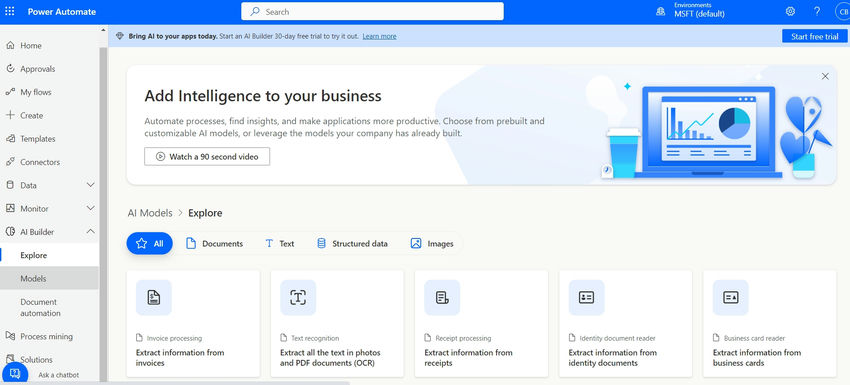Click the AI Models breadcrumb link
Image resolution: width=850 pixels, height=385 pixels.
(x=150, y=213)
